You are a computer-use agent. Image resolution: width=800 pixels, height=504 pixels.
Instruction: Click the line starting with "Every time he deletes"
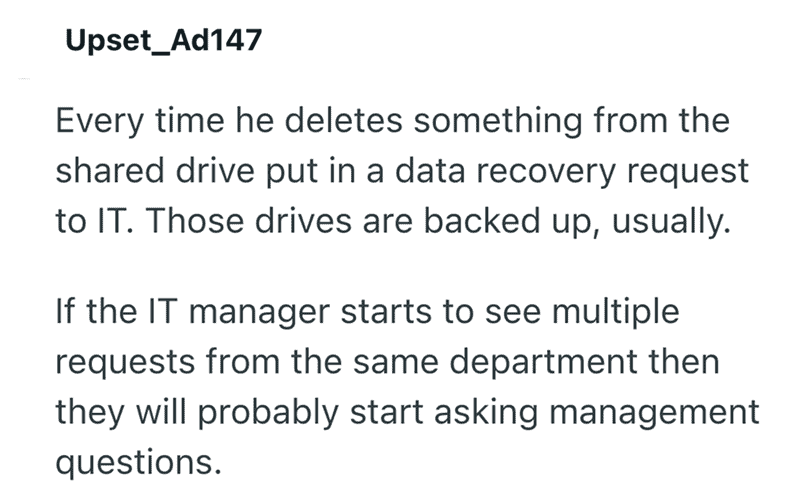[x=393, y=122]
